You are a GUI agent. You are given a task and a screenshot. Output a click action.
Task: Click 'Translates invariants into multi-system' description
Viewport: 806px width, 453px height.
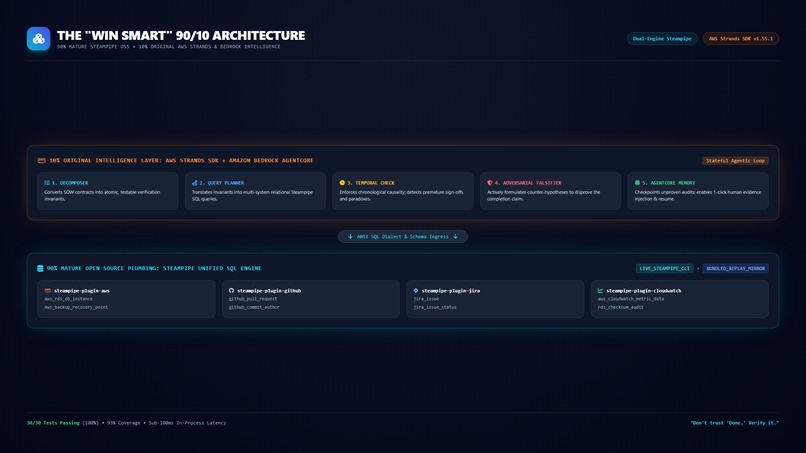[x=252, y=195]
